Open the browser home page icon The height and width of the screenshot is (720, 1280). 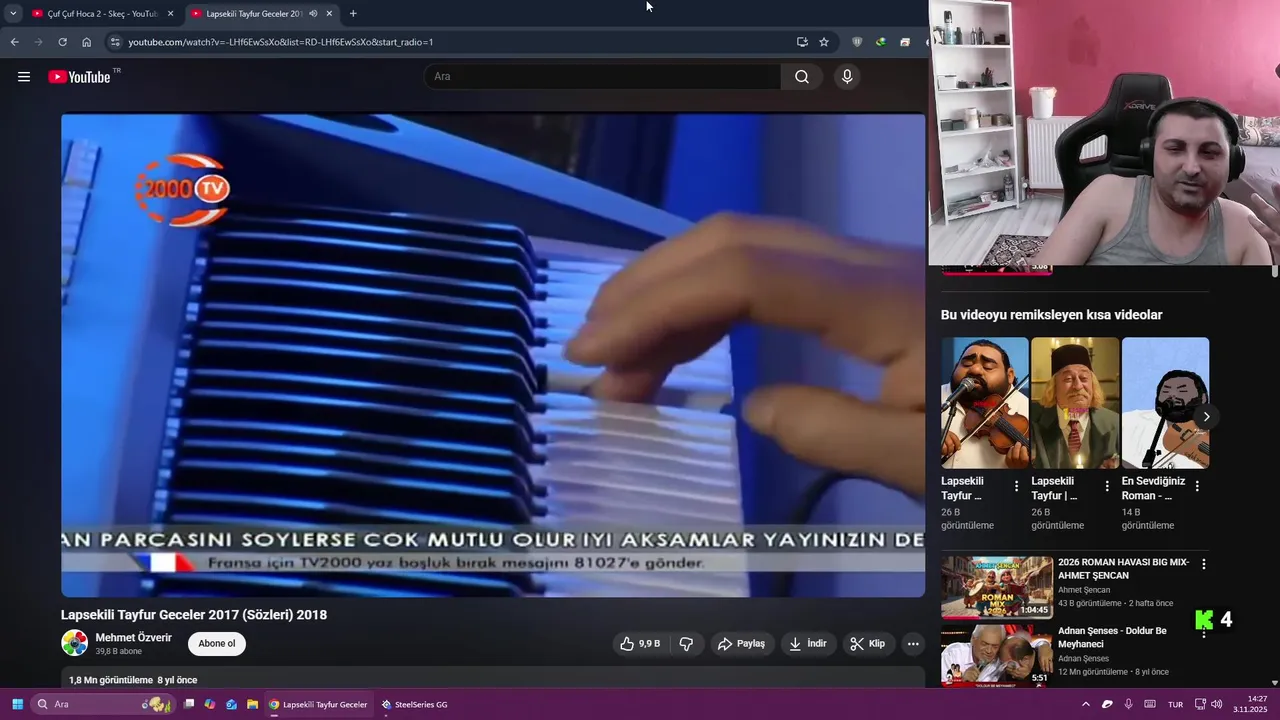point(87,42)
